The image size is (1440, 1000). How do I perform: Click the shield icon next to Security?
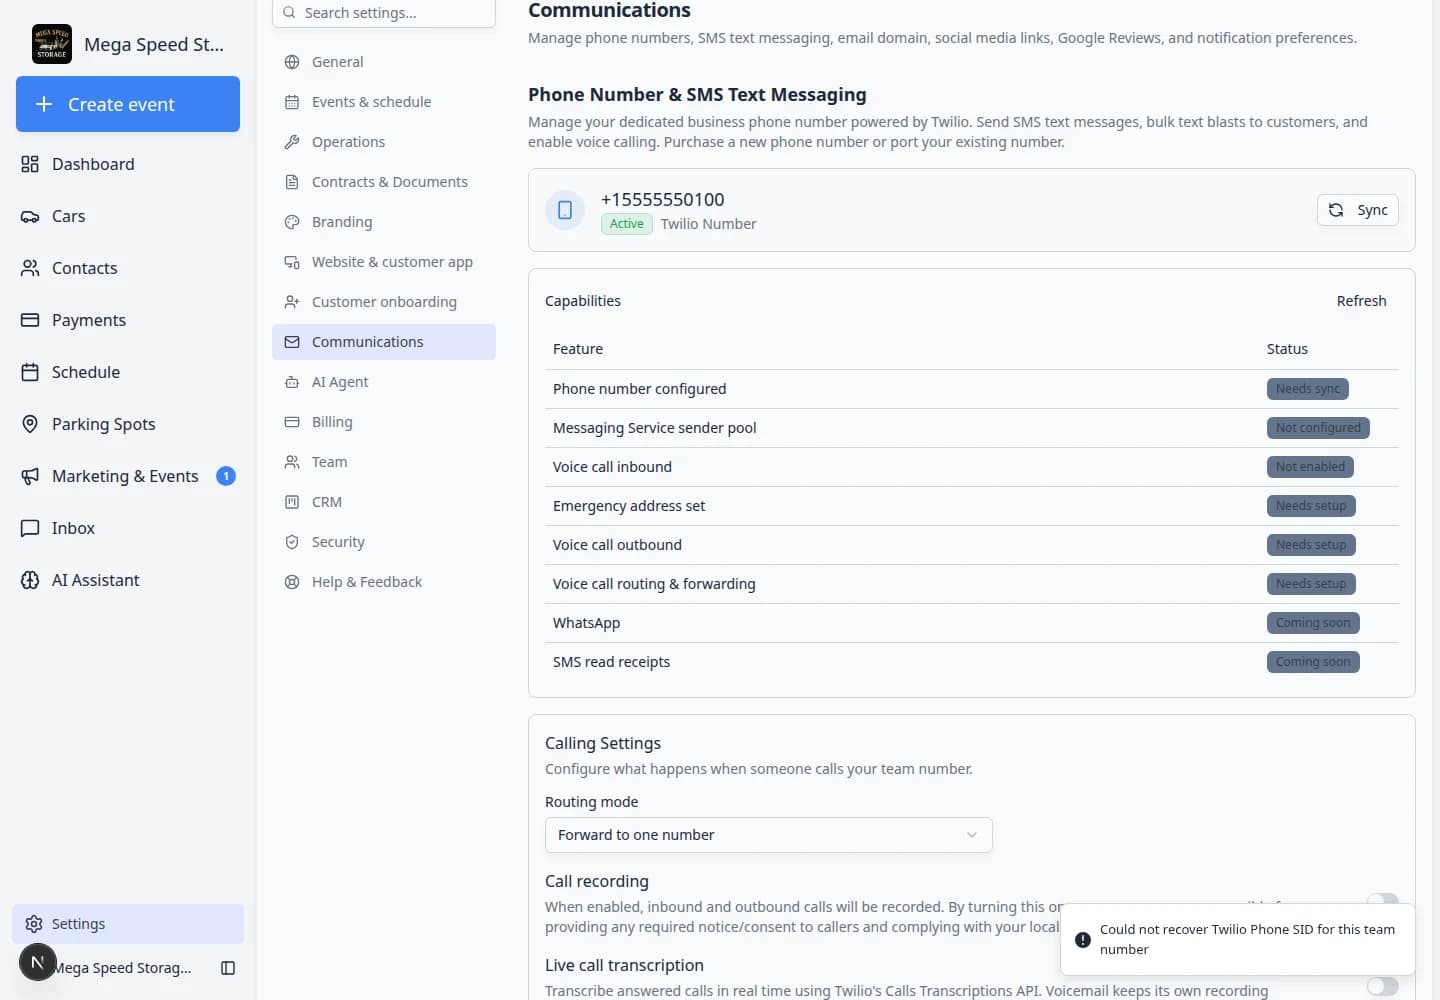(292, 542)
